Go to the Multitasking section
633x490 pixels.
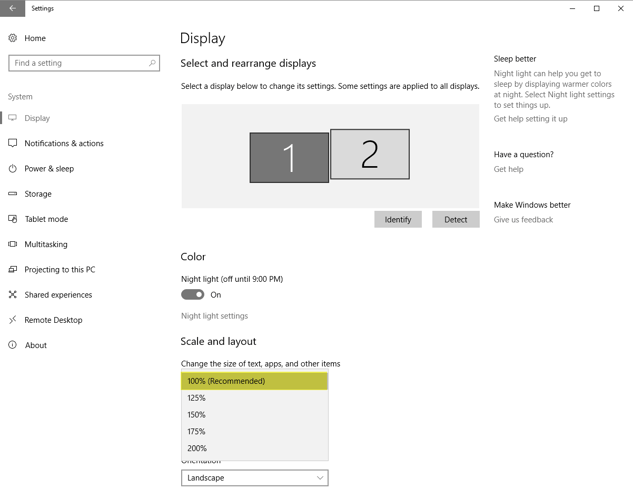pyautogui.click(x=46, y=244)
